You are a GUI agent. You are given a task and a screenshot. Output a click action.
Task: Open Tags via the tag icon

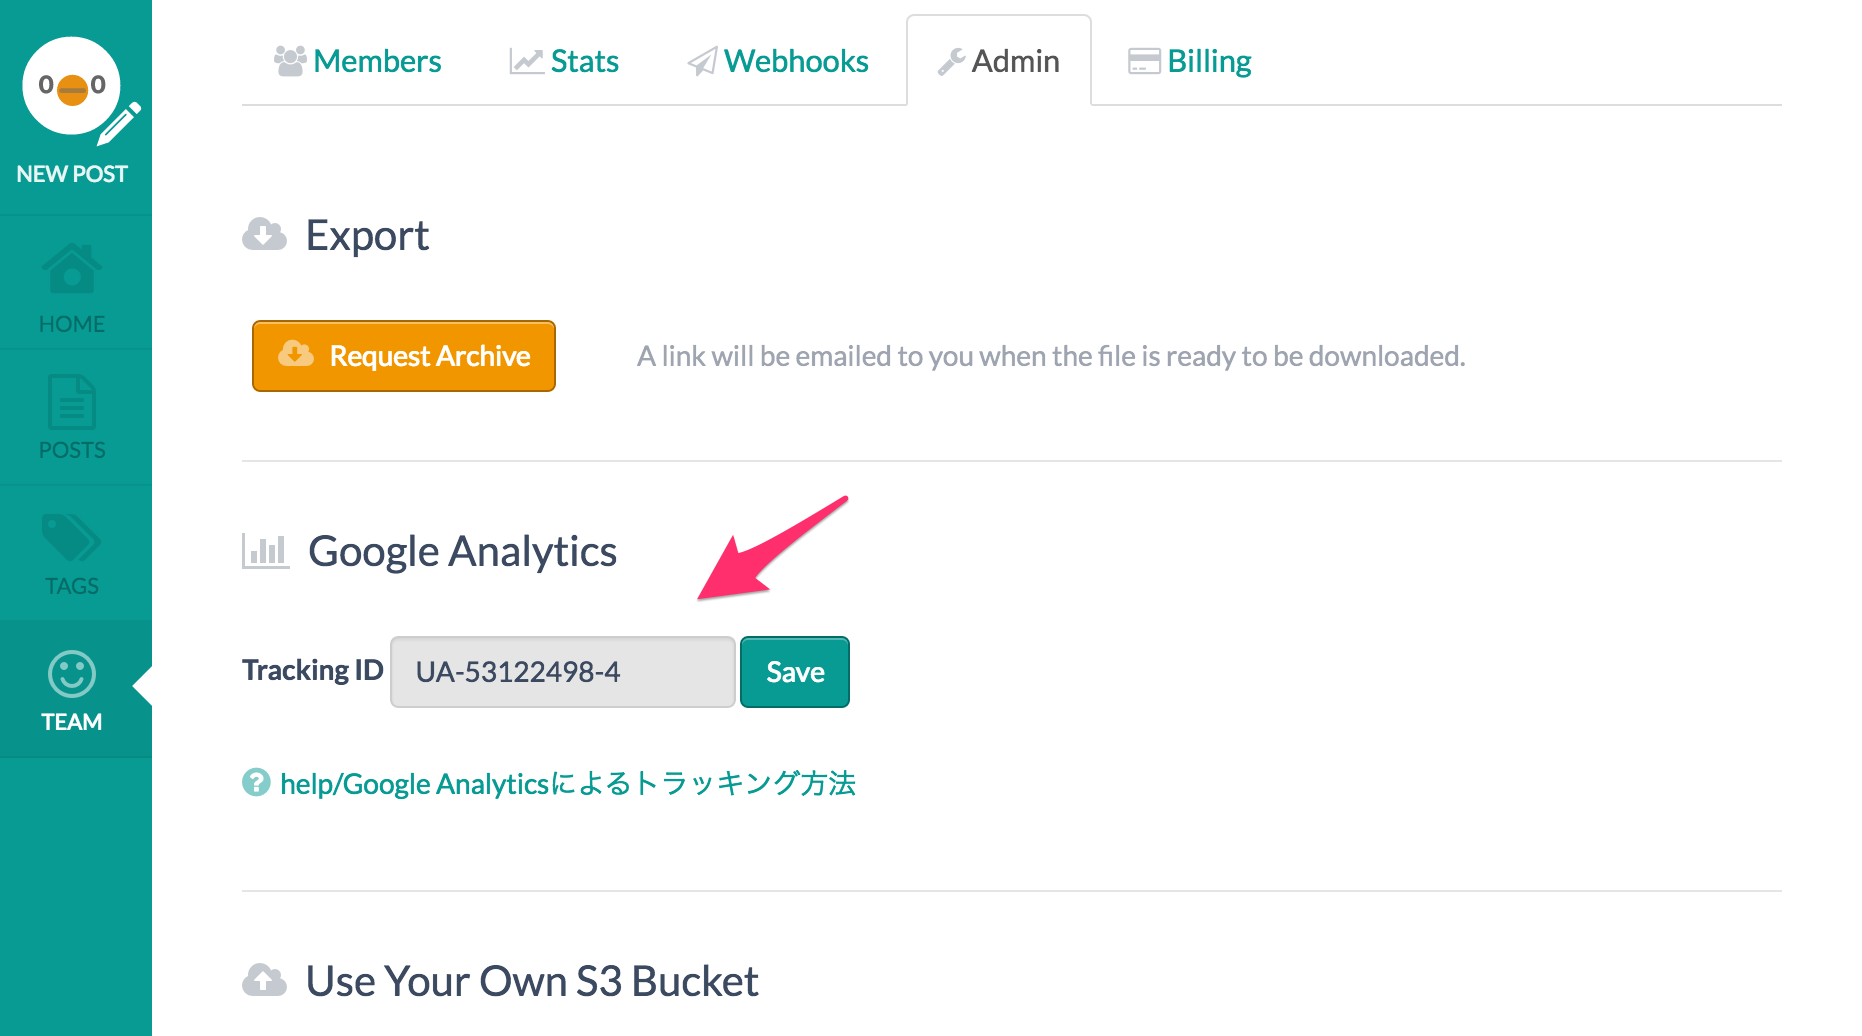pyautogui.click(x=71, y=537)
